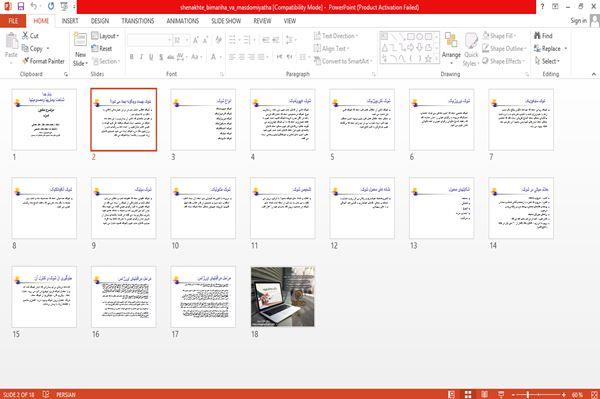Click the zoom slider handle
The width and height of the screenshot is (600, 399).
pos(528,394)
